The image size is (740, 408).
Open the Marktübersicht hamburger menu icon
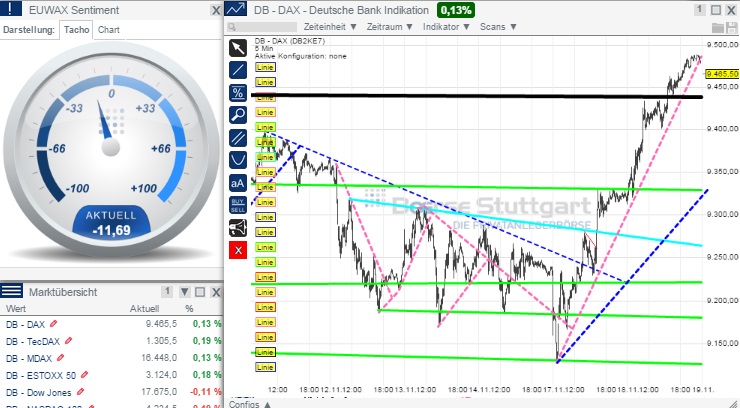pyautogui.click(x=11, y=291)
